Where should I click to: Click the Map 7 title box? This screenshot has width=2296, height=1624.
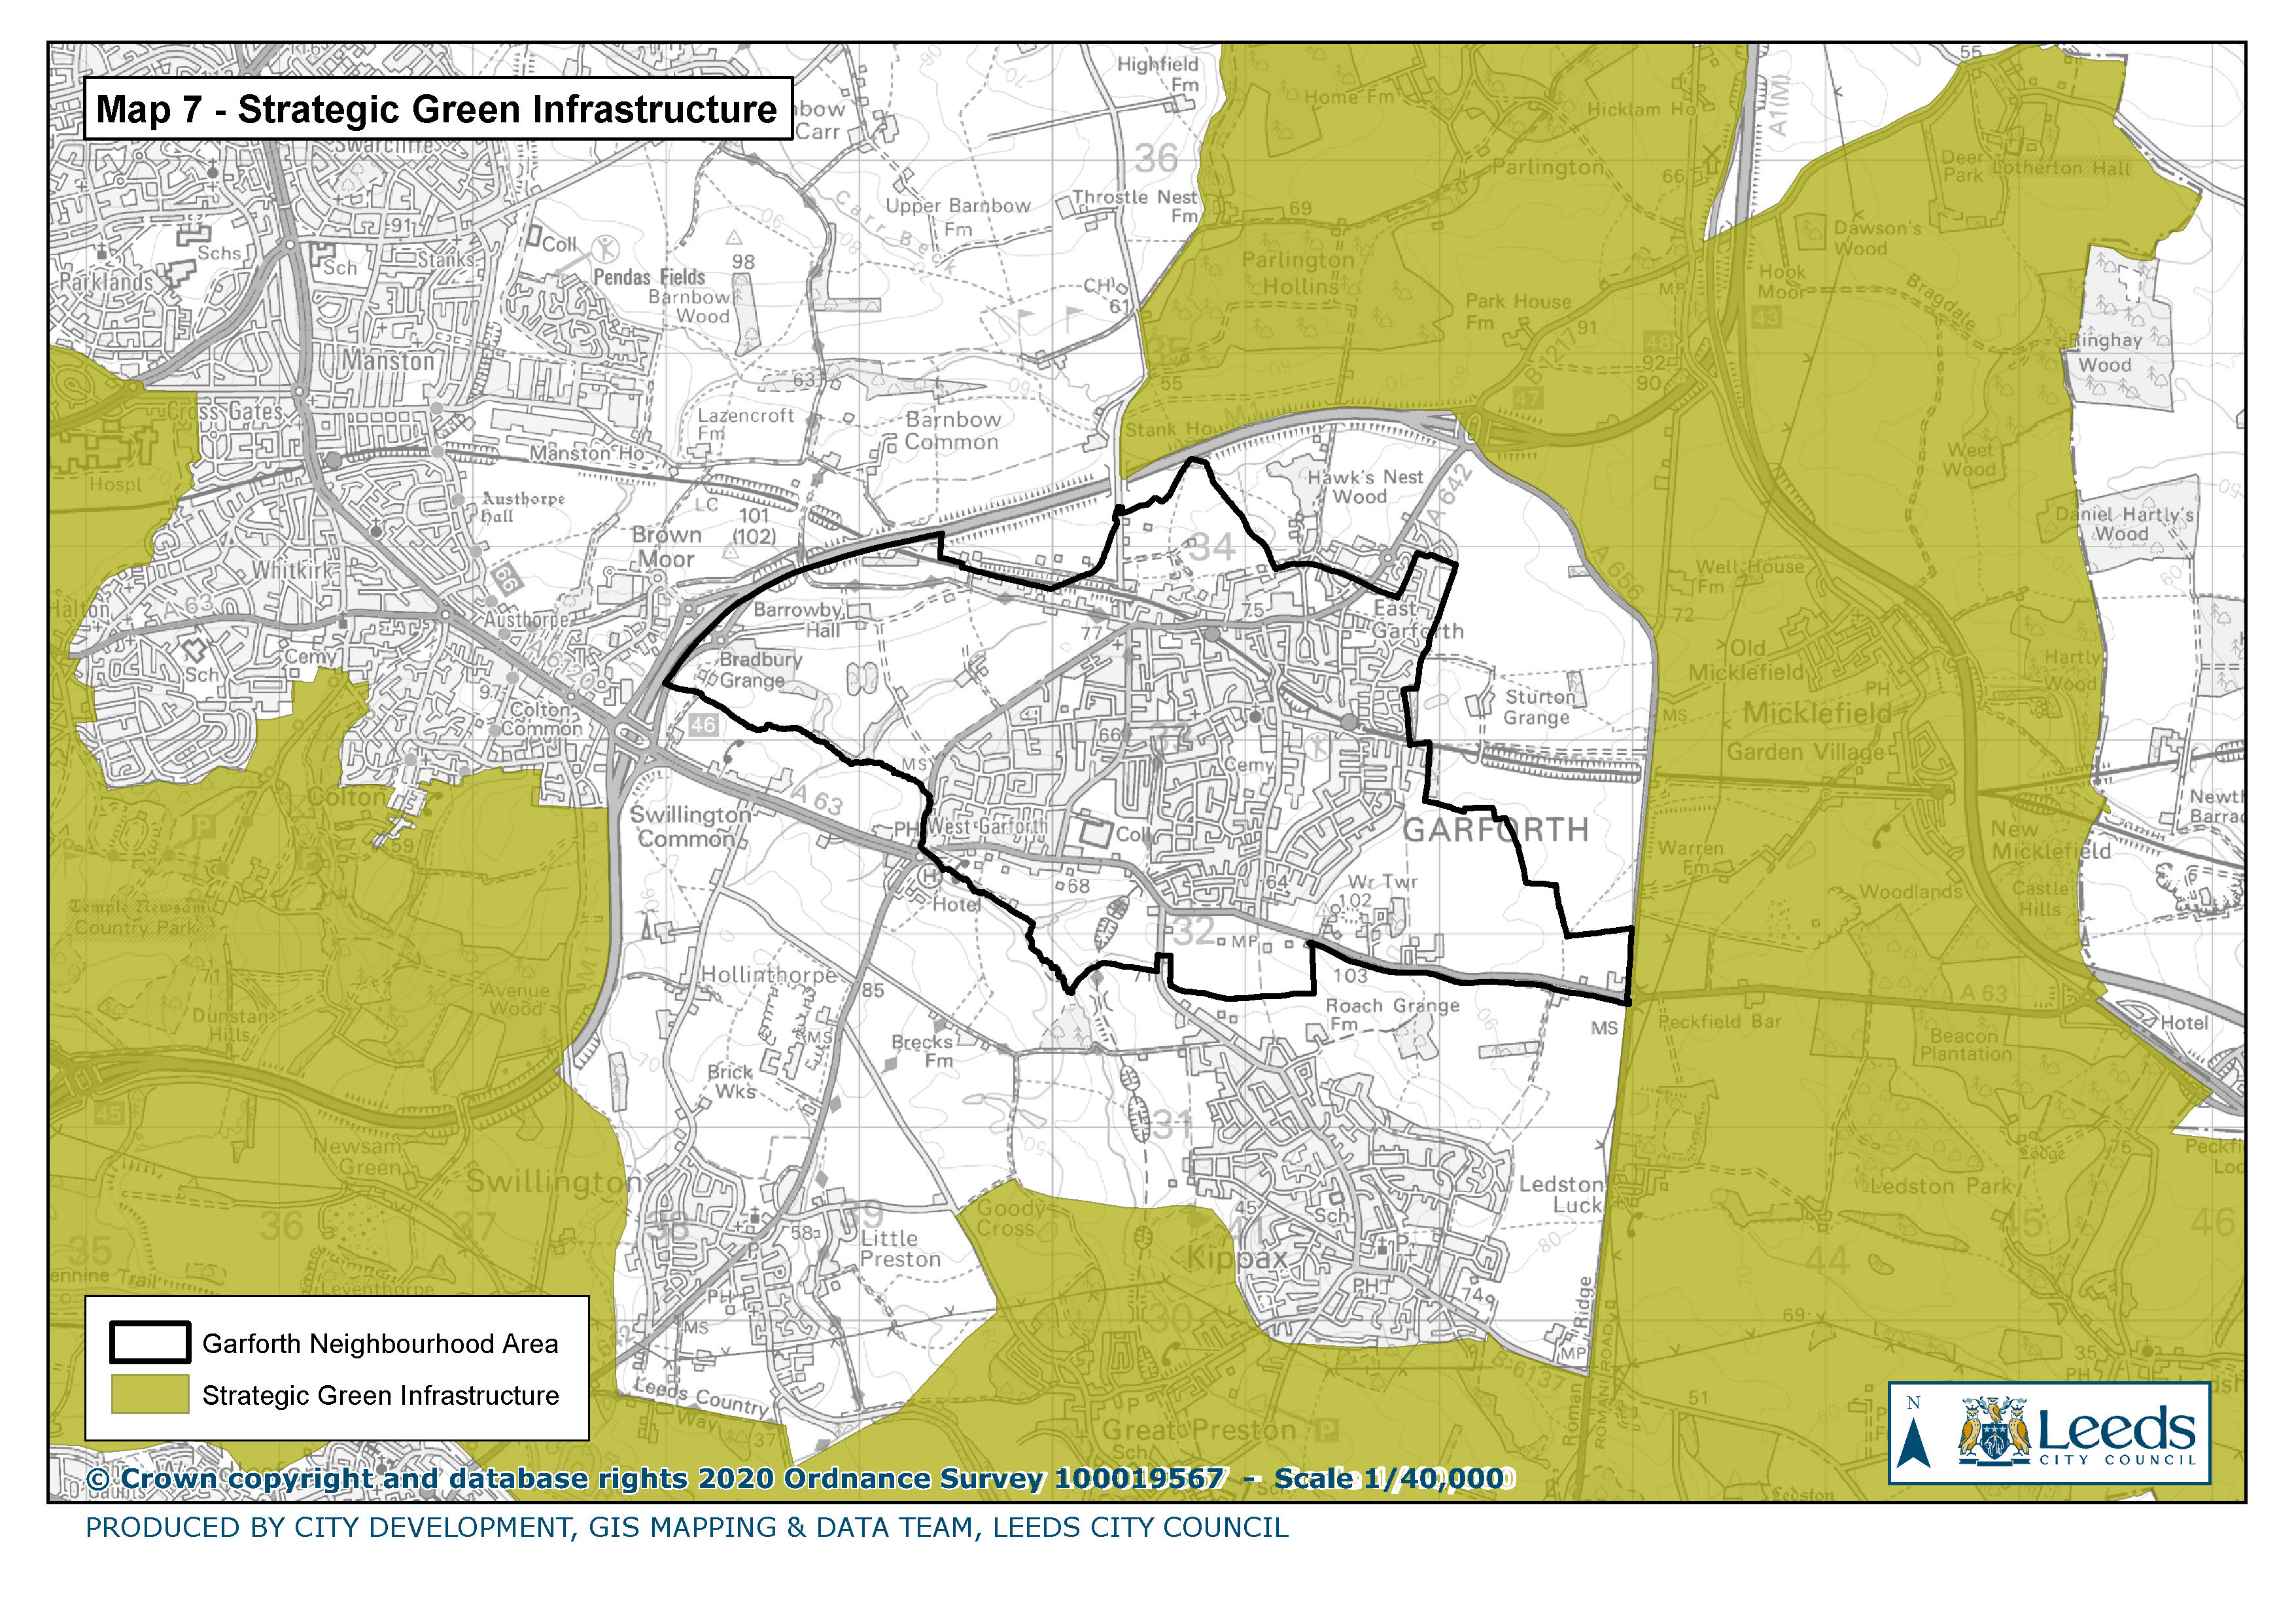(x=437, y=109)
